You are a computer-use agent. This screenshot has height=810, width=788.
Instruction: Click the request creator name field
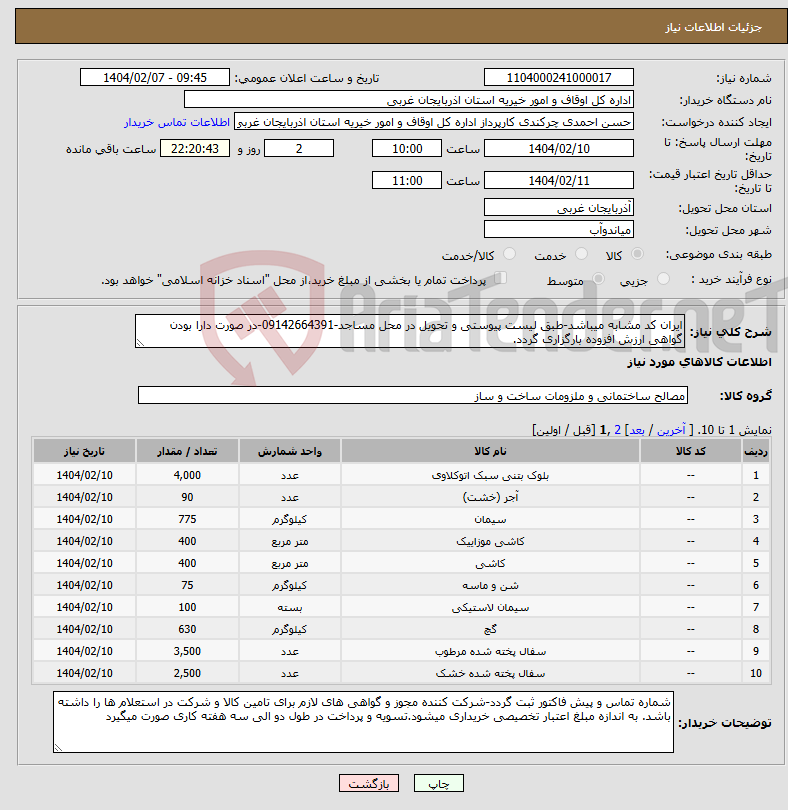[434, 122]
